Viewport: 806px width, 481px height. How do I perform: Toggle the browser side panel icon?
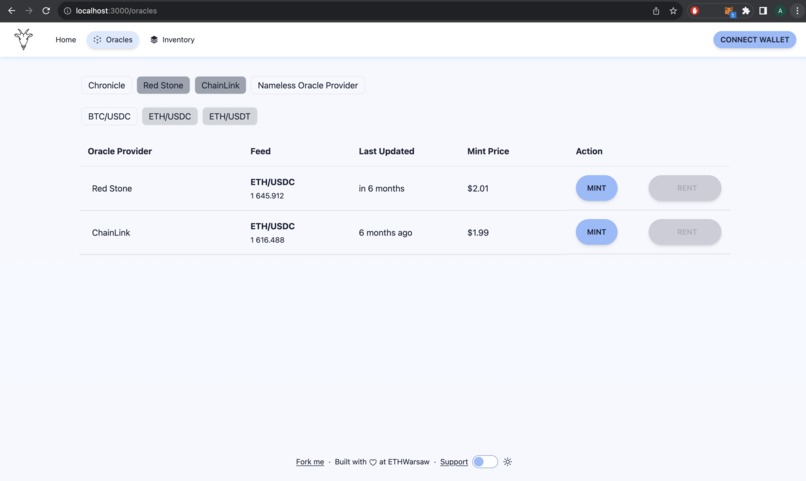pos(763,11)
